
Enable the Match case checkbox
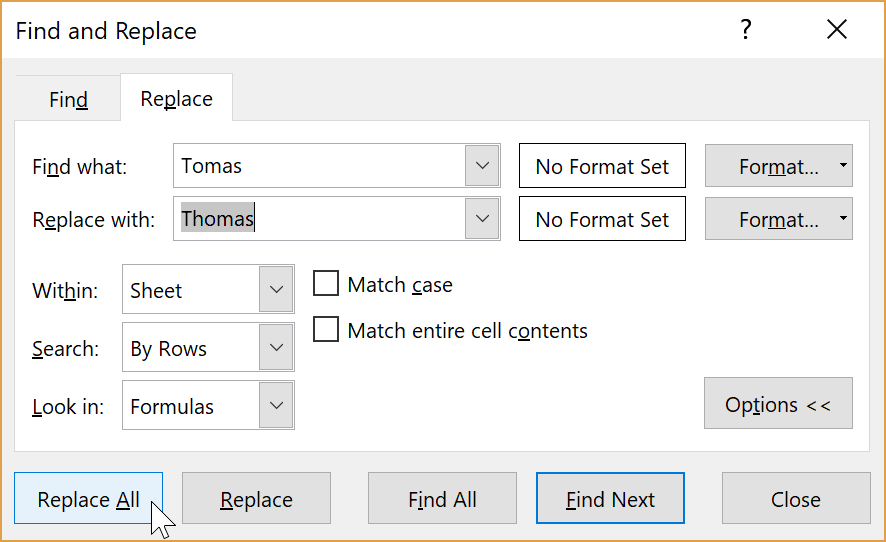point(326,283)
